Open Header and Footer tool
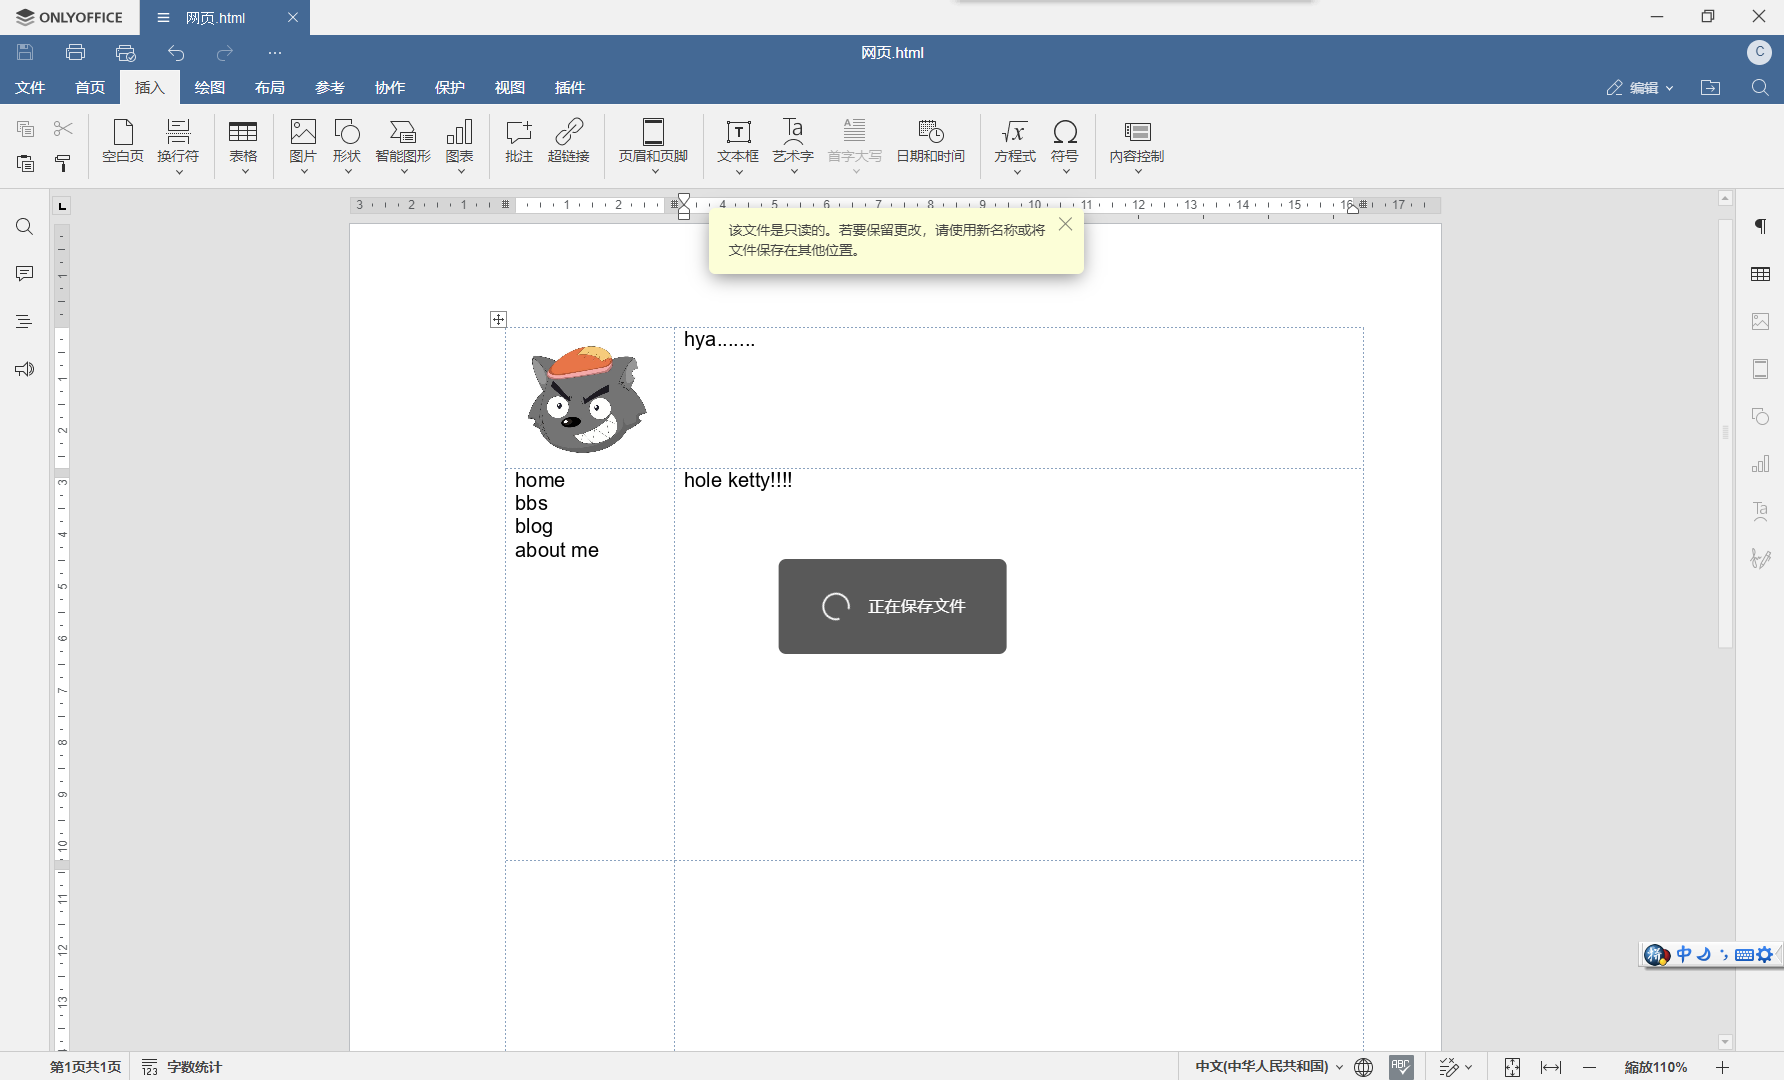Screen dimensions: 1784x1080 (653, 140)
